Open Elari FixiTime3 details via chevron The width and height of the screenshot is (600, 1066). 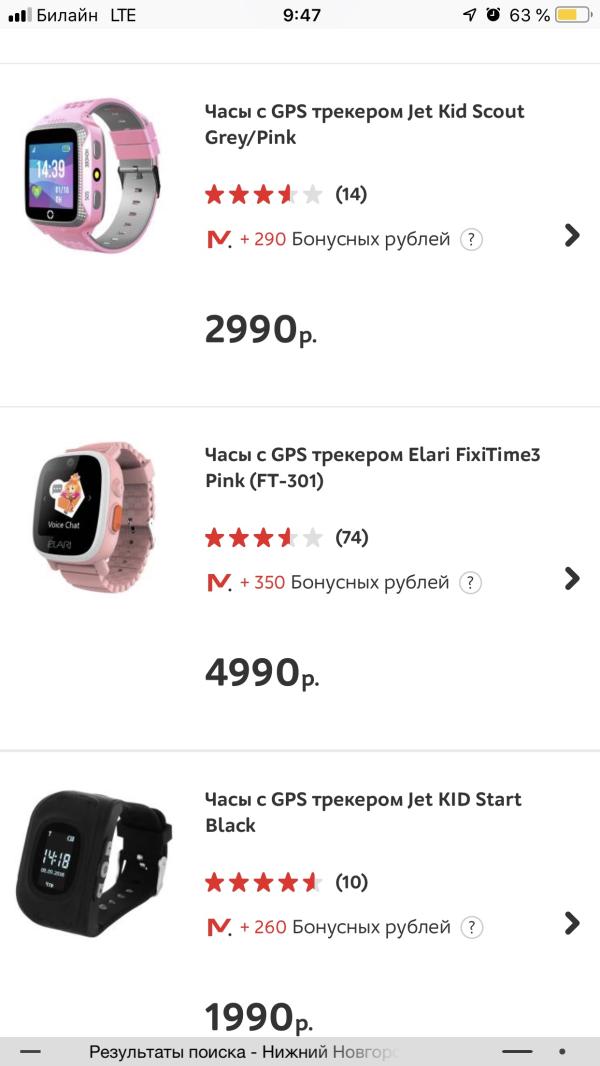tap(572, 578)
